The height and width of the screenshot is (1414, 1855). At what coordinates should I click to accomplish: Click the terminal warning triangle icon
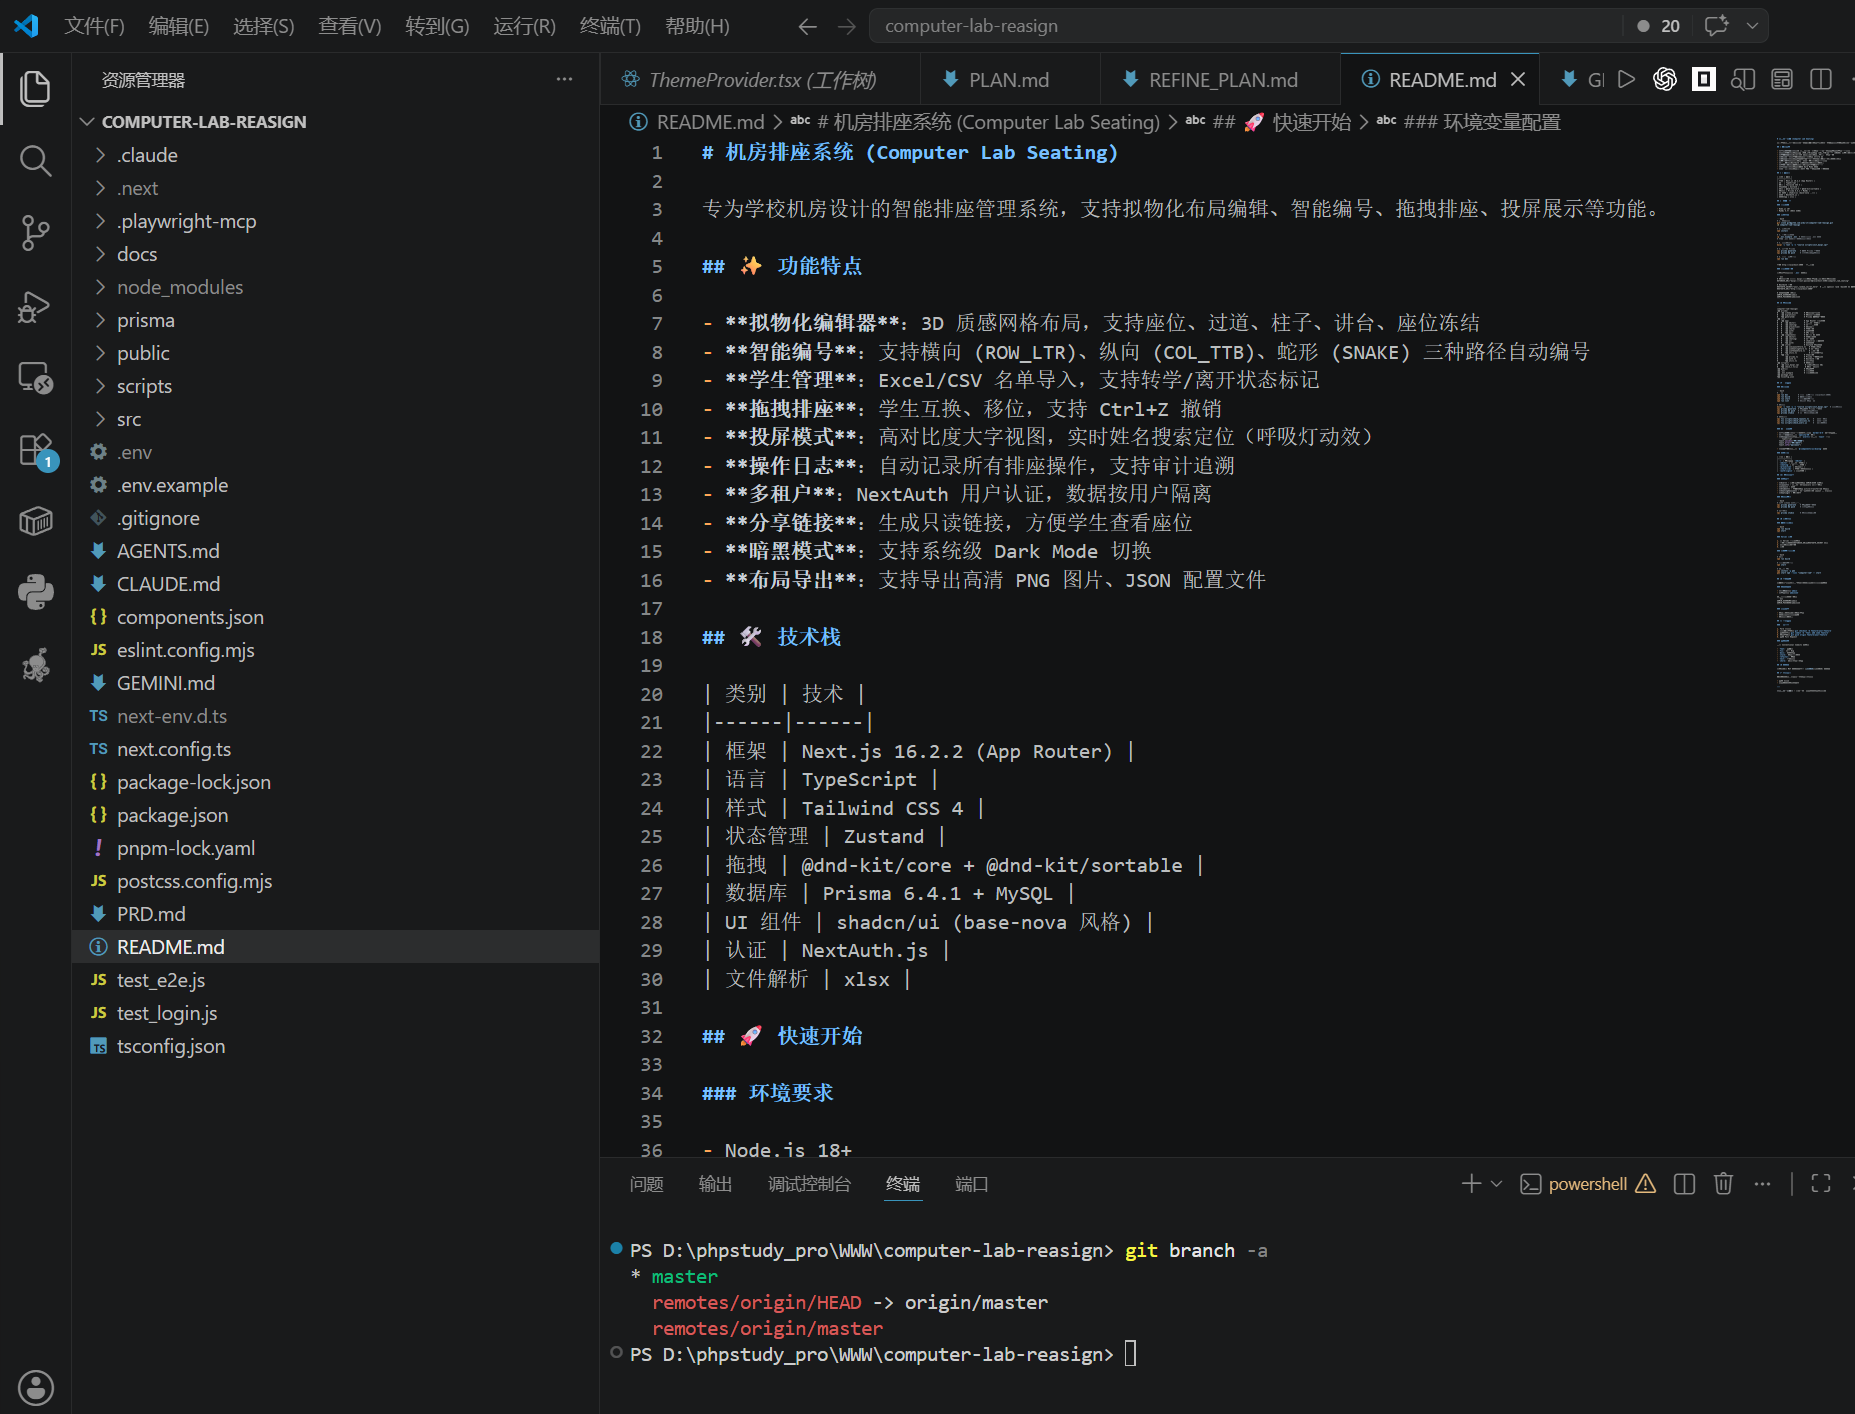click(1645, 1184)
